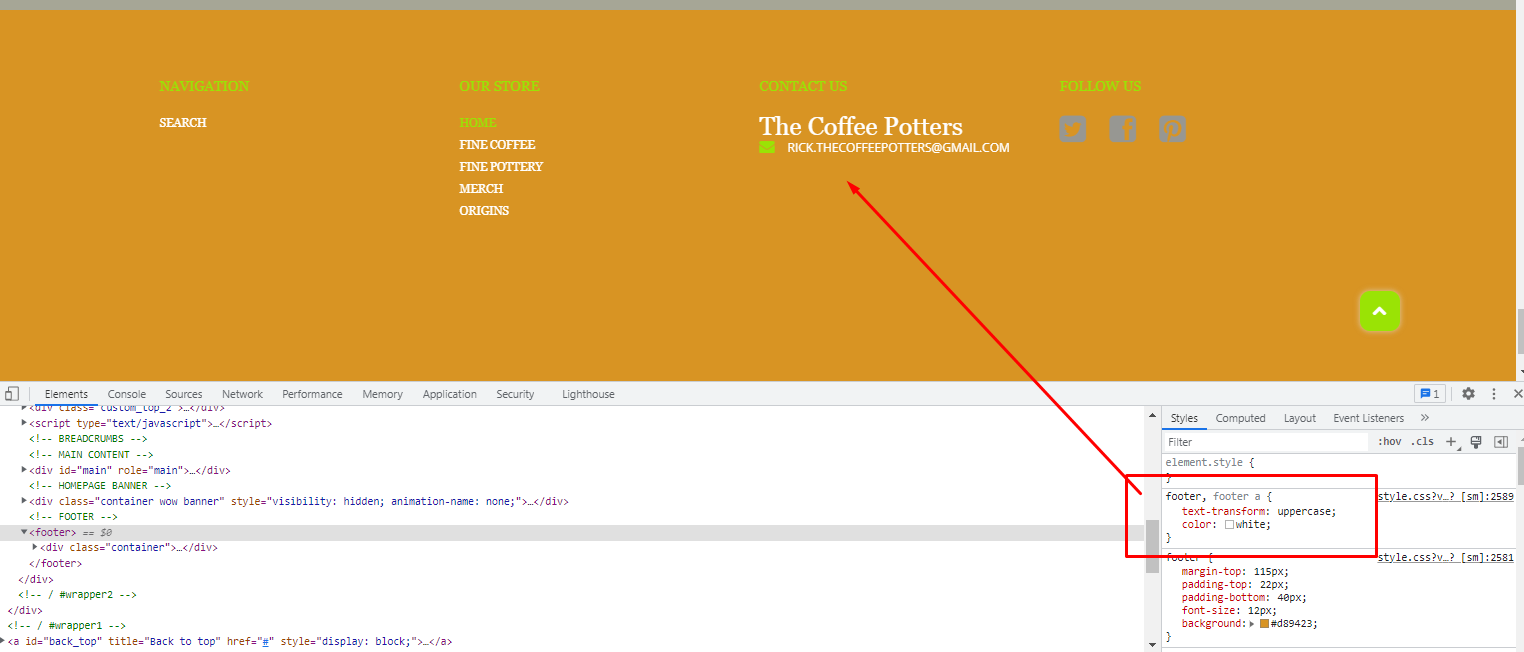The width and height of the screenshot is (1524, 652).
Task: Select the MAIN CONTENT comment line
Action: pyautogui.click(x=91, y=454)
